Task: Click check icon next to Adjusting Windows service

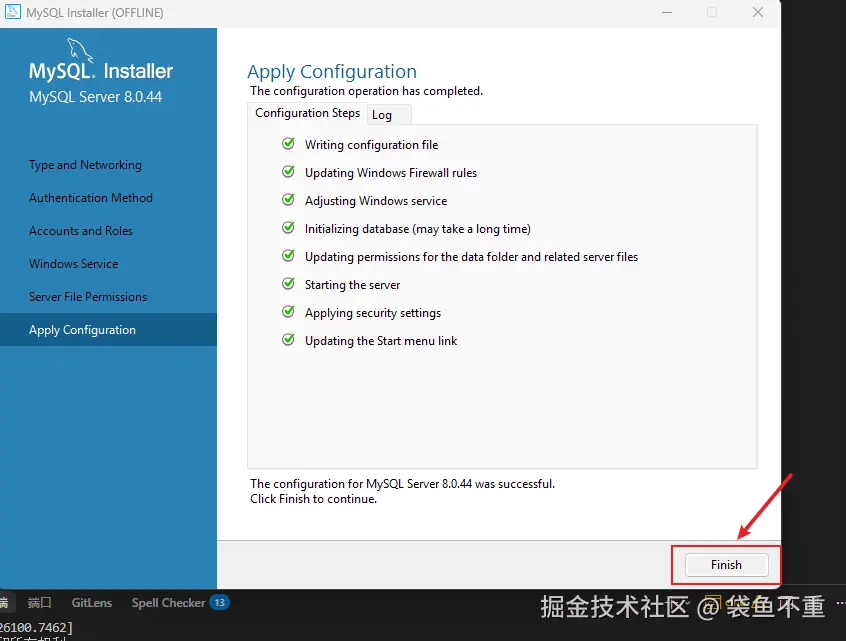Action: [x=289, y=200]
